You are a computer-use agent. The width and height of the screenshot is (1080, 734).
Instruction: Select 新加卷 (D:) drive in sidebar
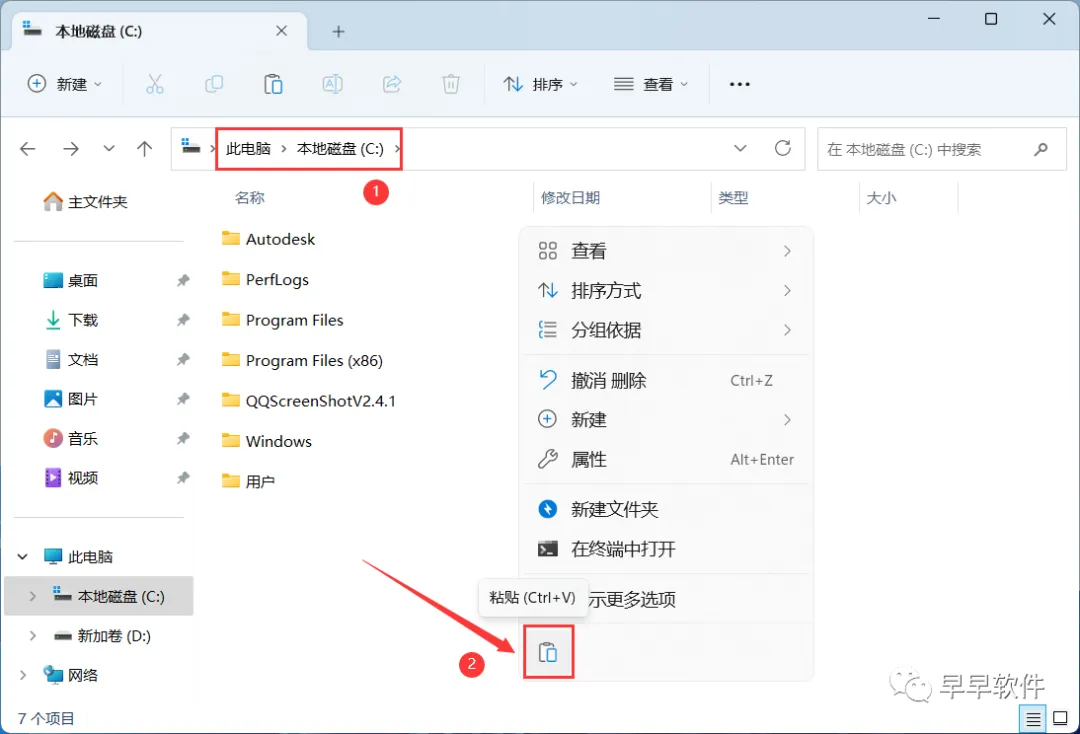pos(103,636)
